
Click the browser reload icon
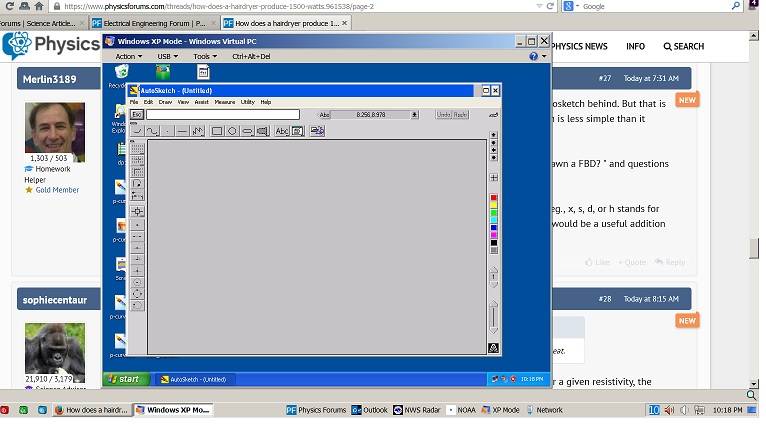(9, 6)
